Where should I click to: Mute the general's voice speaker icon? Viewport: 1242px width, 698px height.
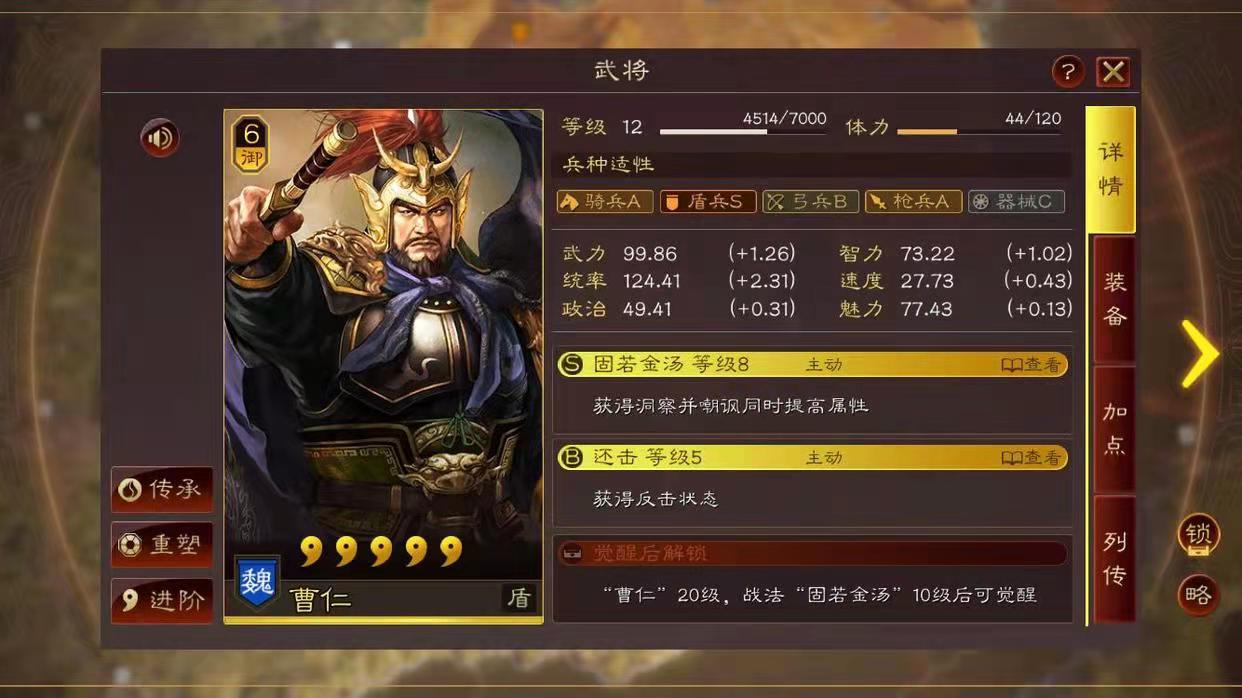click(160, 138)
